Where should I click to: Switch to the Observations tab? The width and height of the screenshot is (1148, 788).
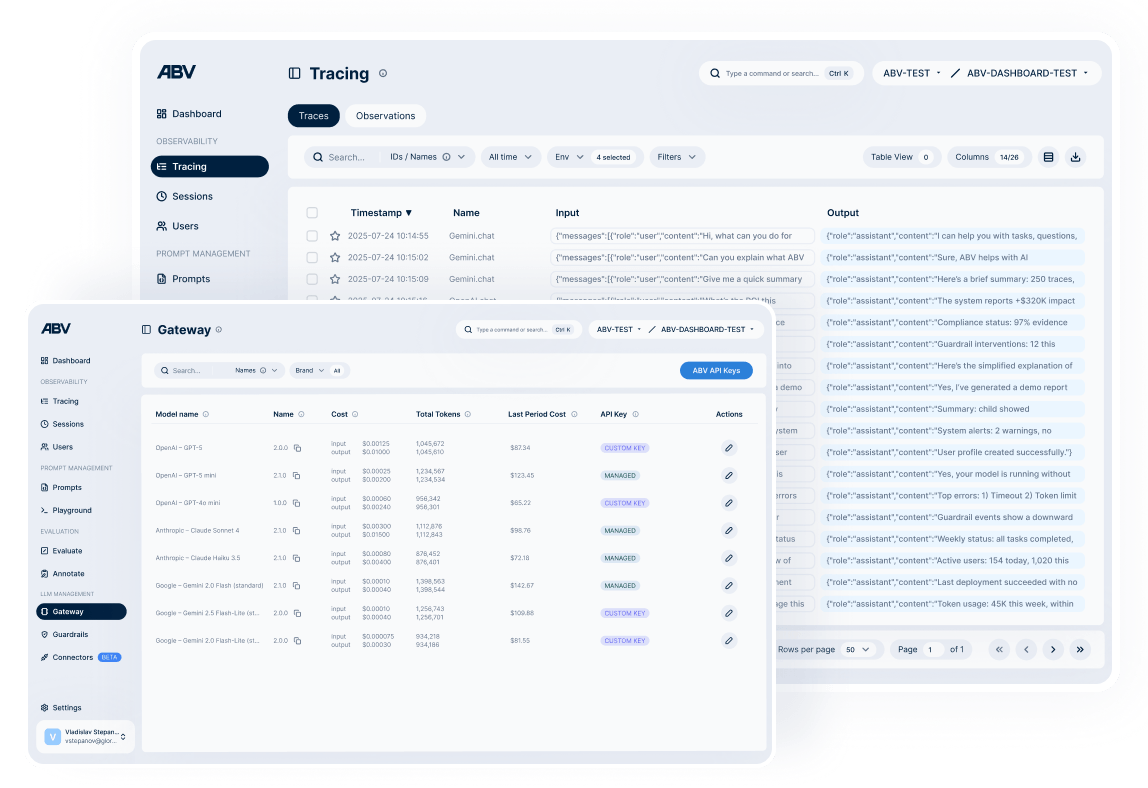[386, 115]
